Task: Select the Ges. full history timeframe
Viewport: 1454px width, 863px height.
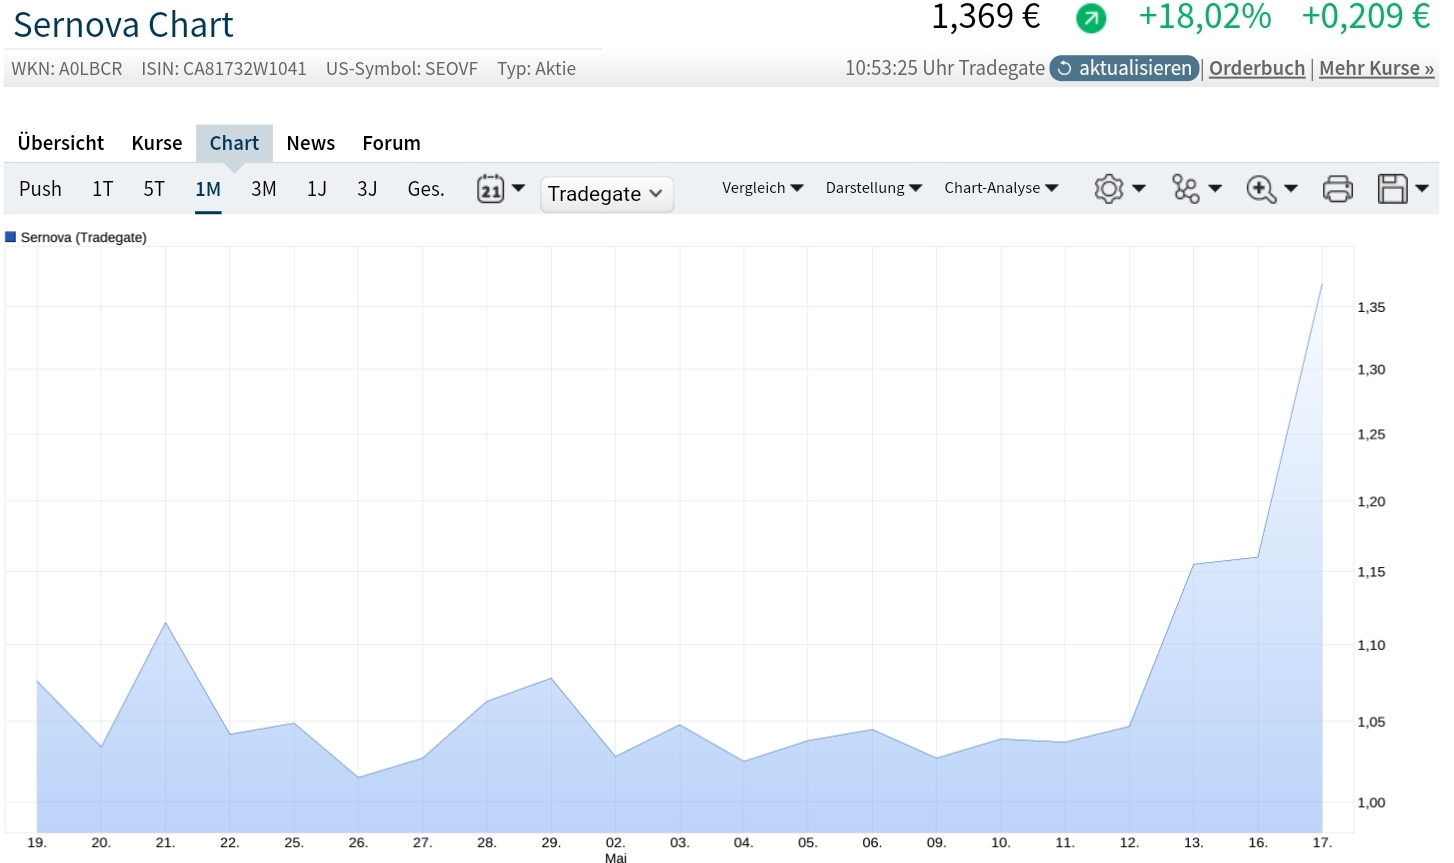Action: (426, 189)
